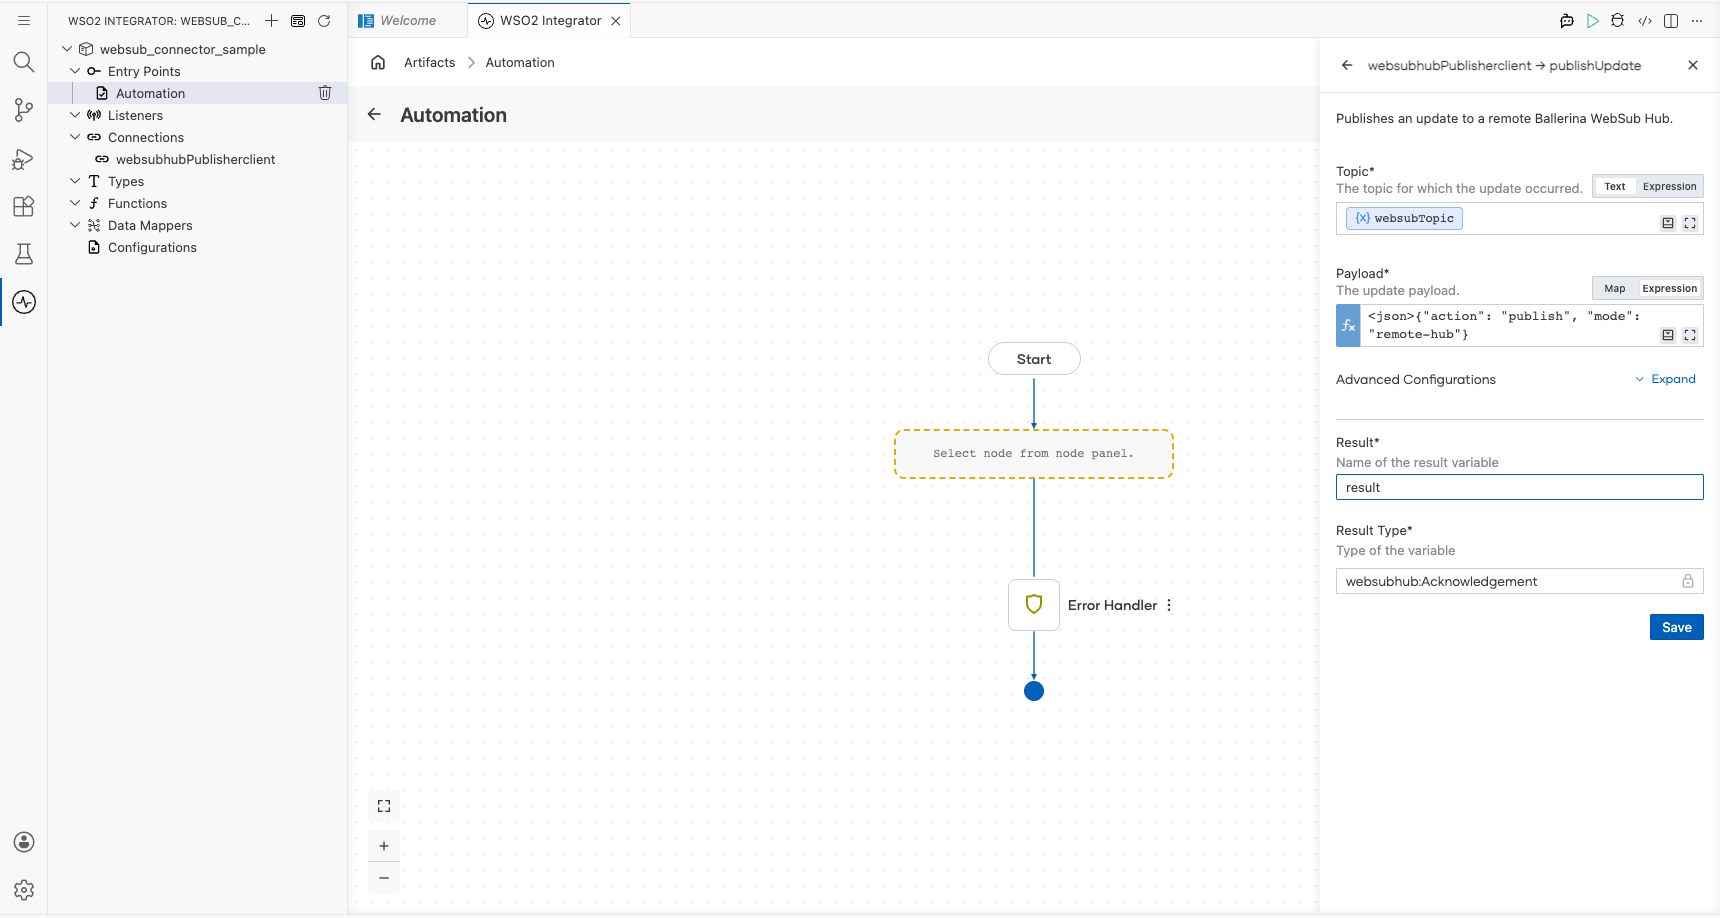
Task: Click the chat icon in editor toolbar
Action: pos(1567,20)
